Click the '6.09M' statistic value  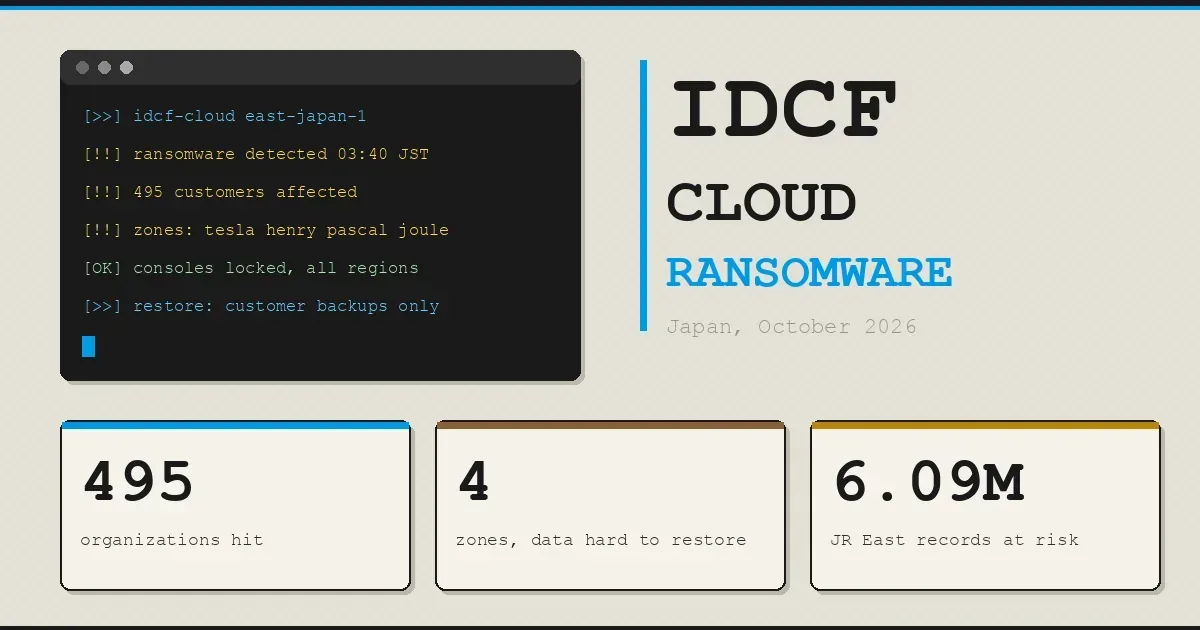pyautogui.click(x=928, y=482)
